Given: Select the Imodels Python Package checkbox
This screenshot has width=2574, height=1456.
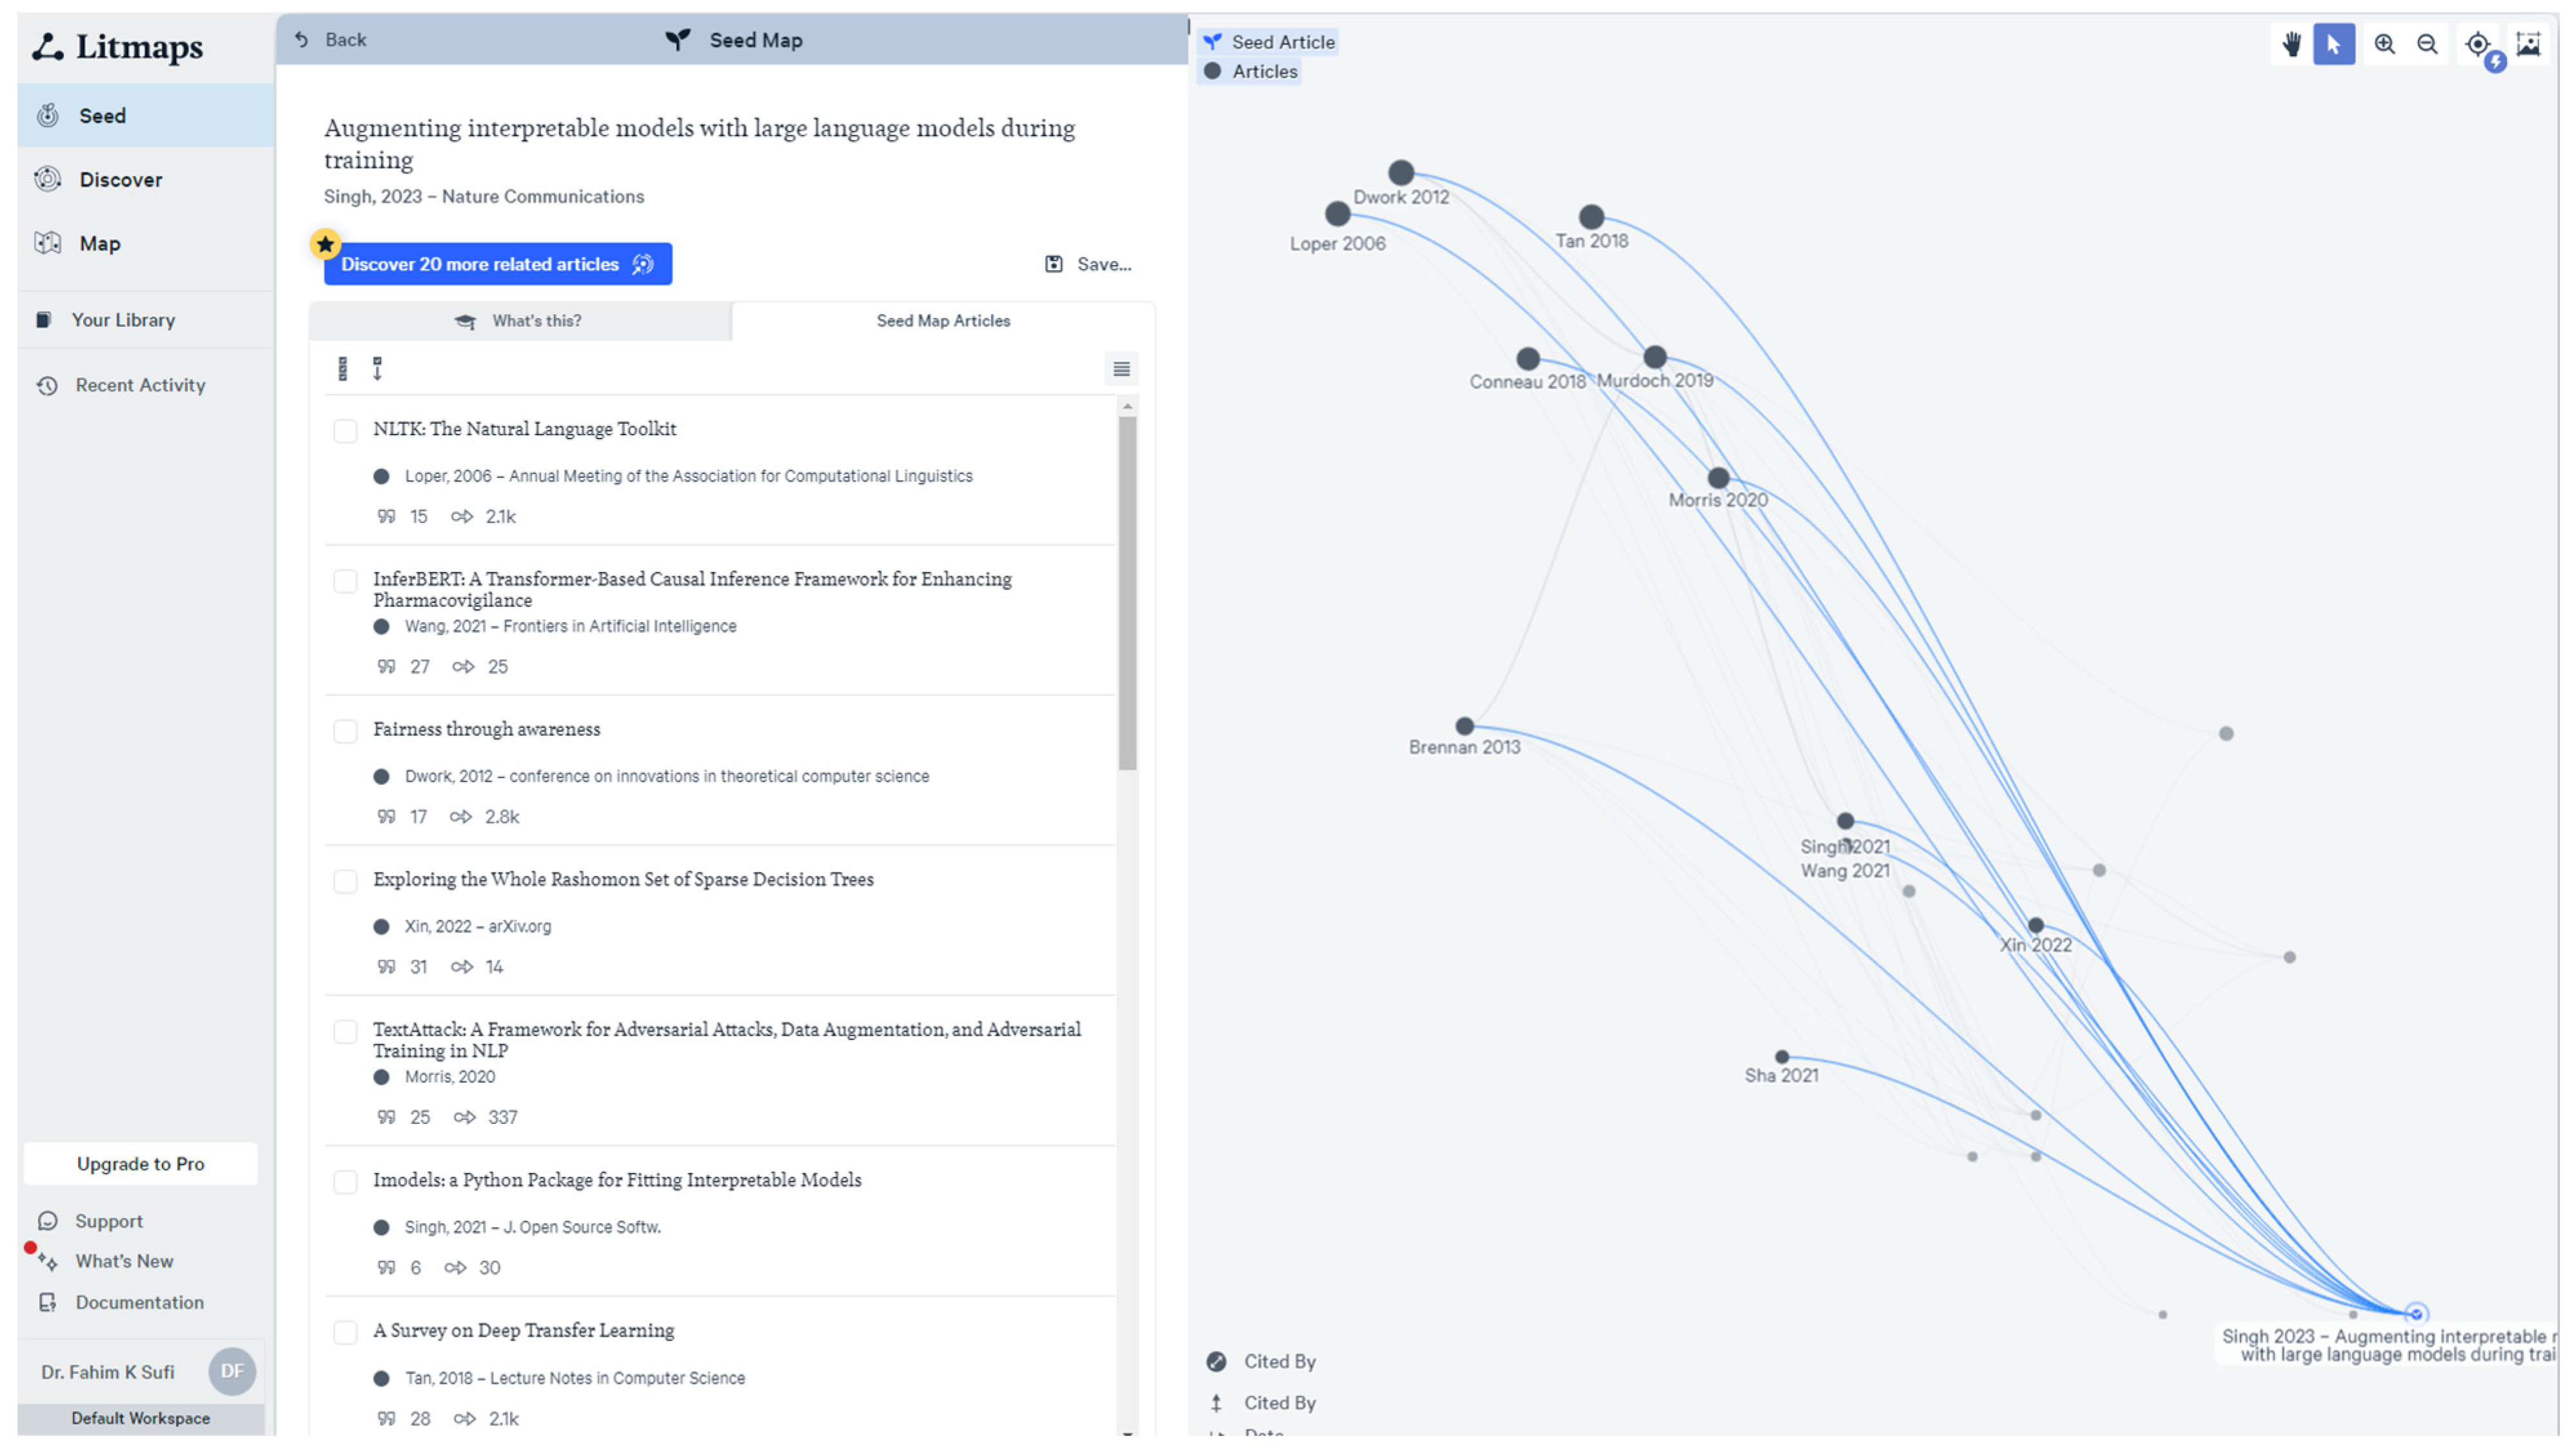Looking at the screenshot, I should coord(345,1182).
